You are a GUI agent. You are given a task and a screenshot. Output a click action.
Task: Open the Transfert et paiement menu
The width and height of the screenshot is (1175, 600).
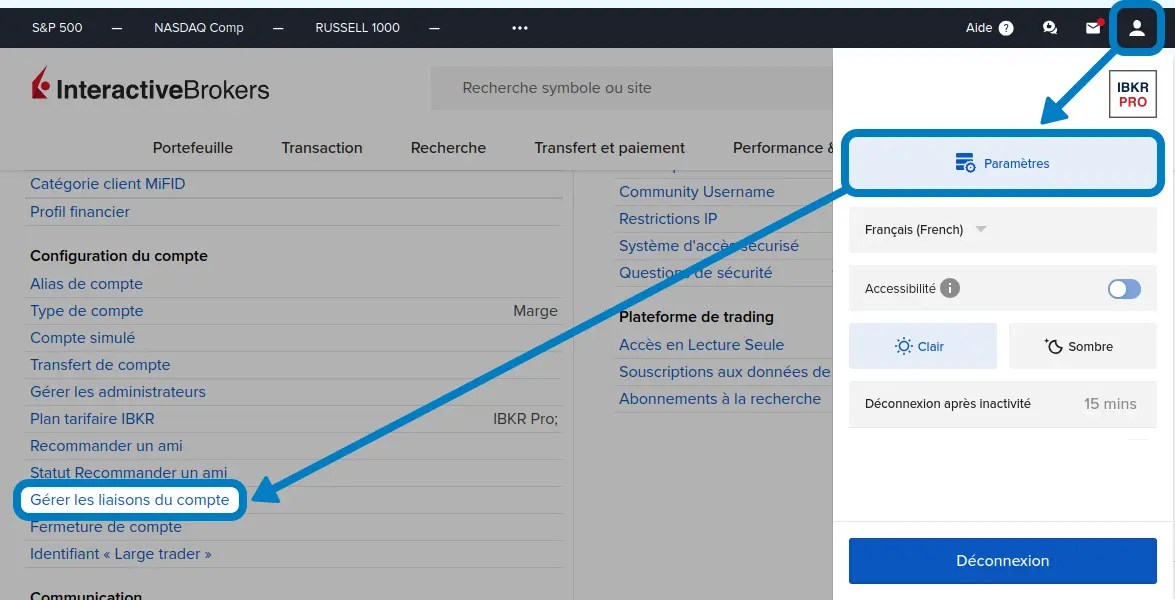609,148
